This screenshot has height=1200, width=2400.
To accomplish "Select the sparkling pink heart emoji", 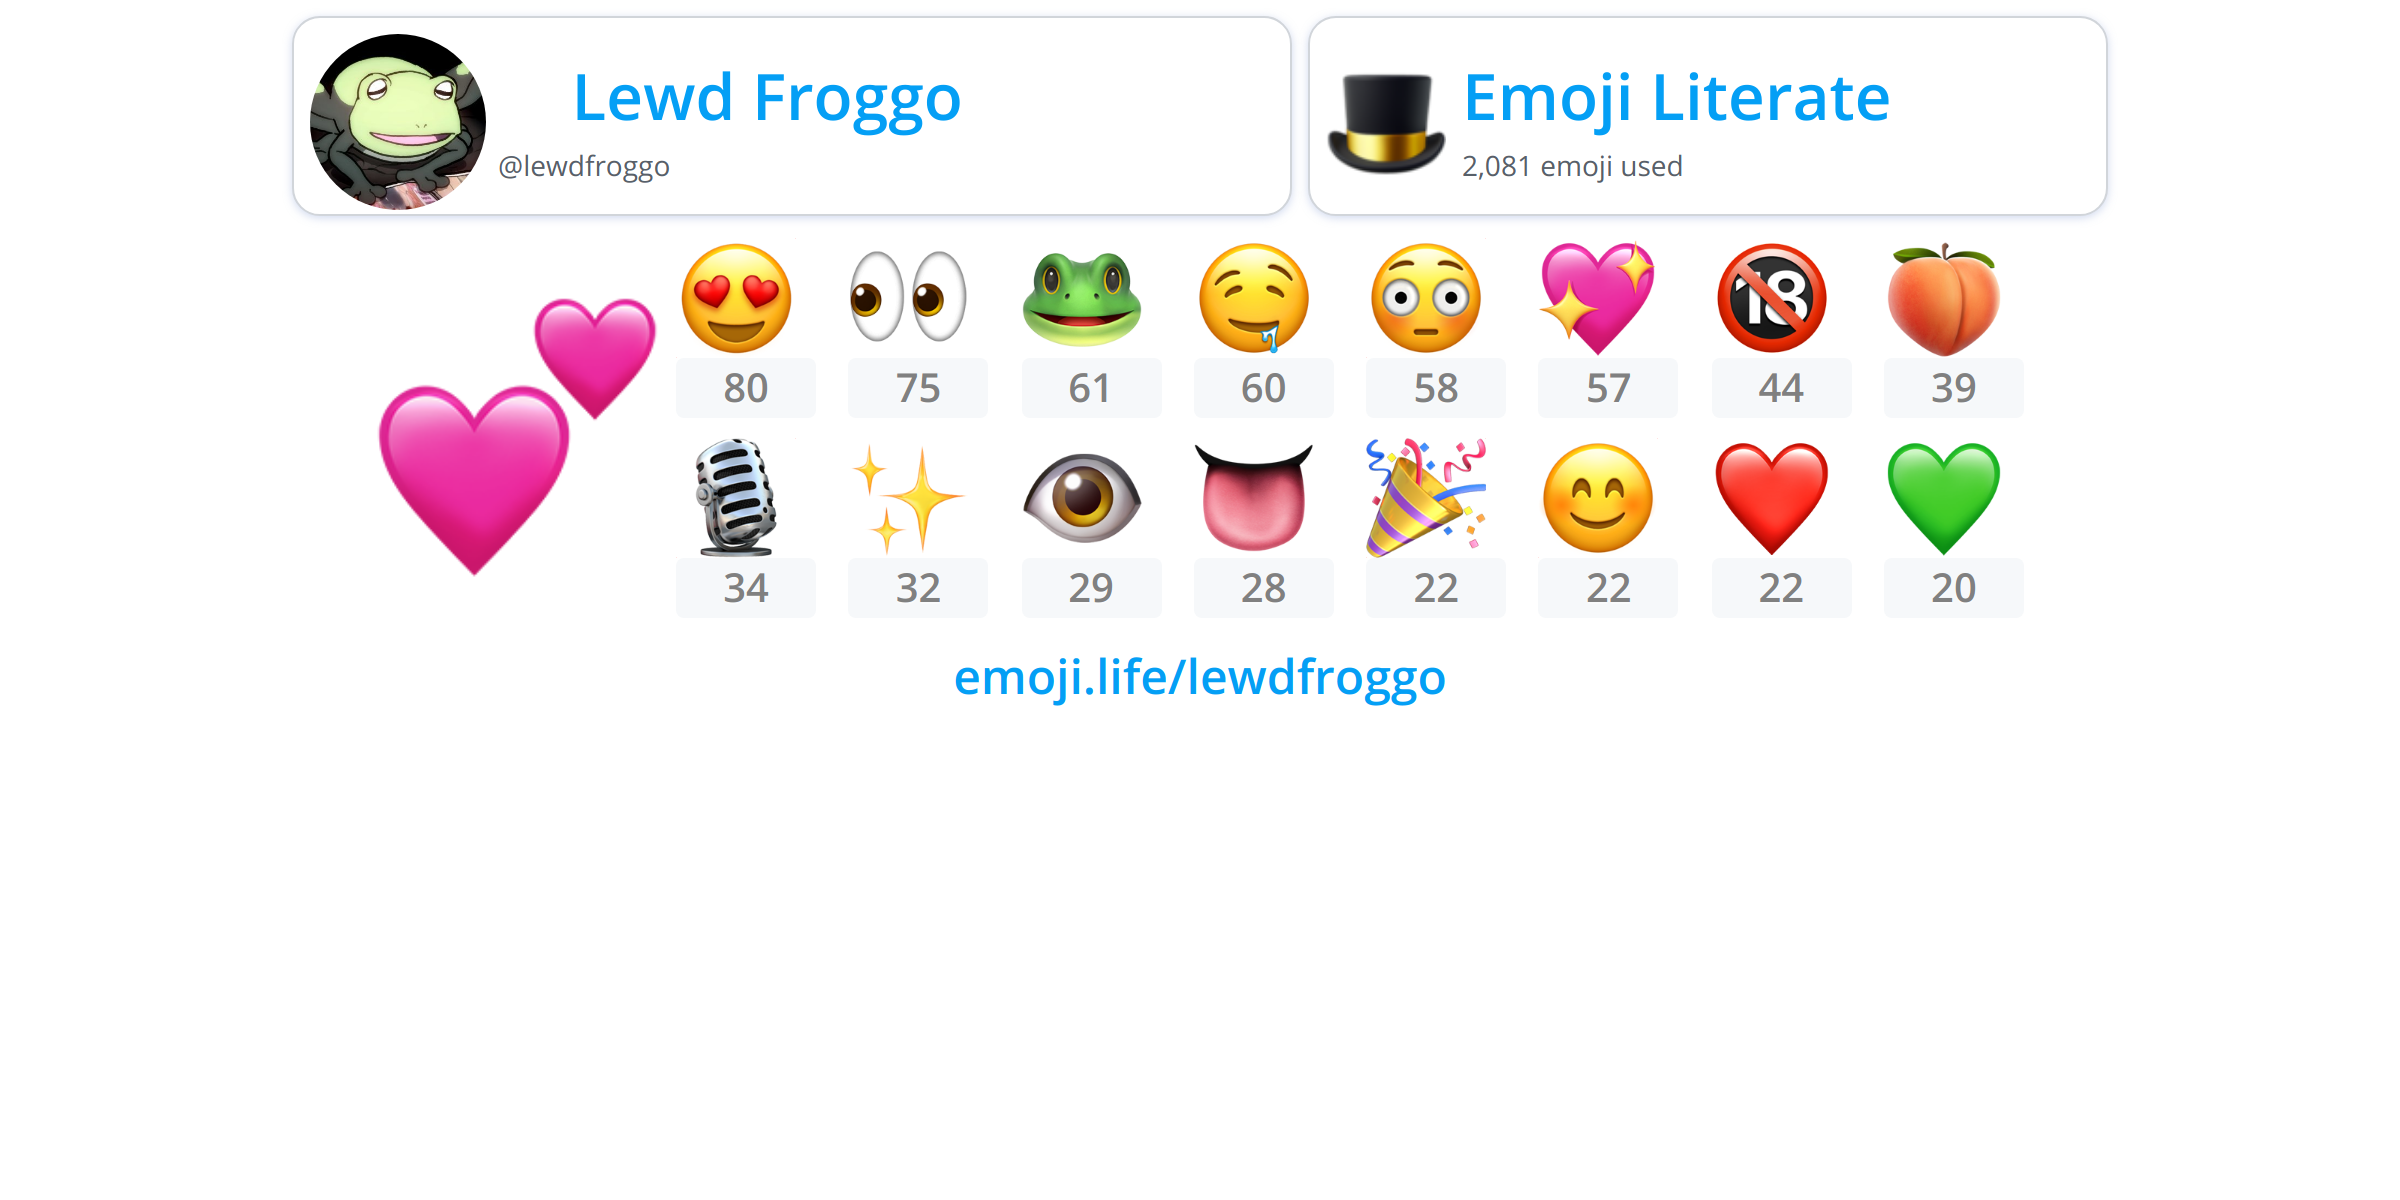I will click(x=1598, y=298).
